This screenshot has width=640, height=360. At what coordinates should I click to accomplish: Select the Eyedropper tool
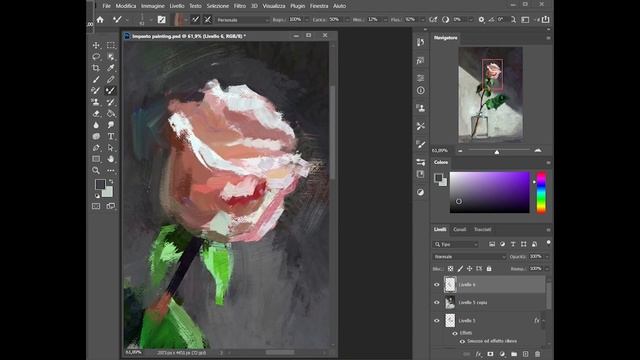point(111,68)
